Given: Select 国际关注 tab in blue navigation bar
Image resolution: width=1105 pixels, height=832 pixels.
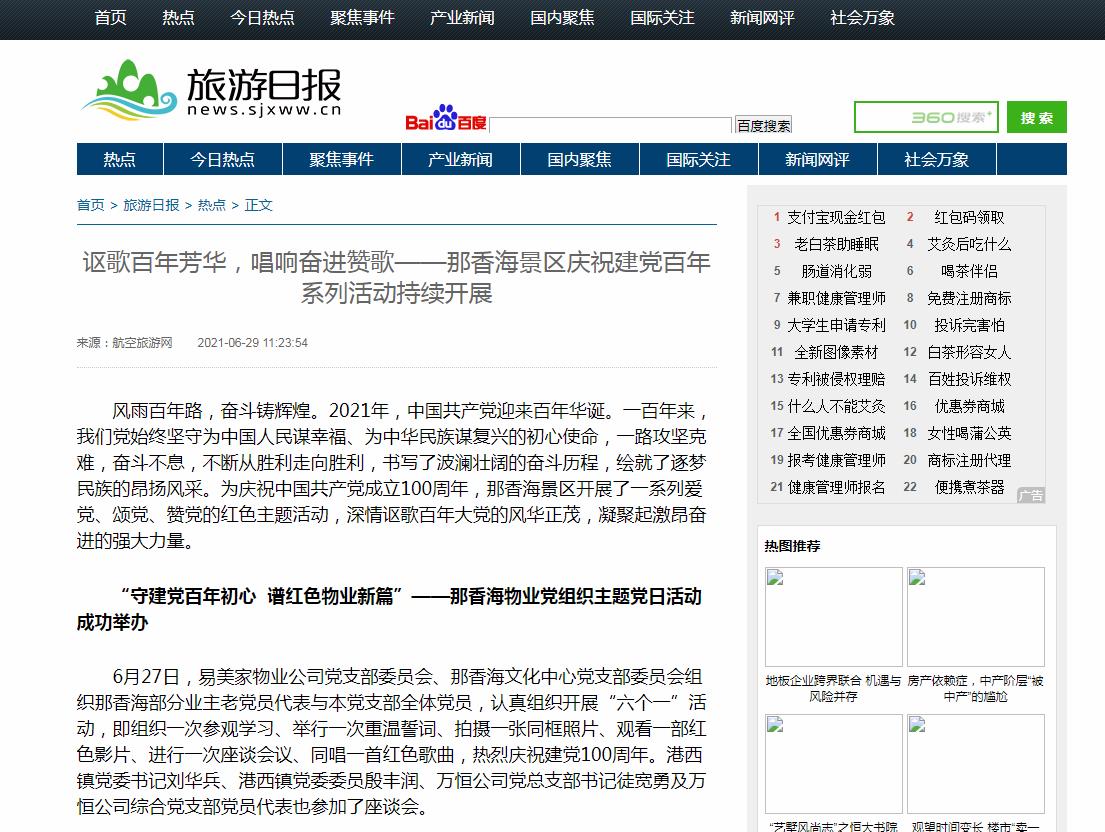Looking at the screenshot, I should coord(699,159).
